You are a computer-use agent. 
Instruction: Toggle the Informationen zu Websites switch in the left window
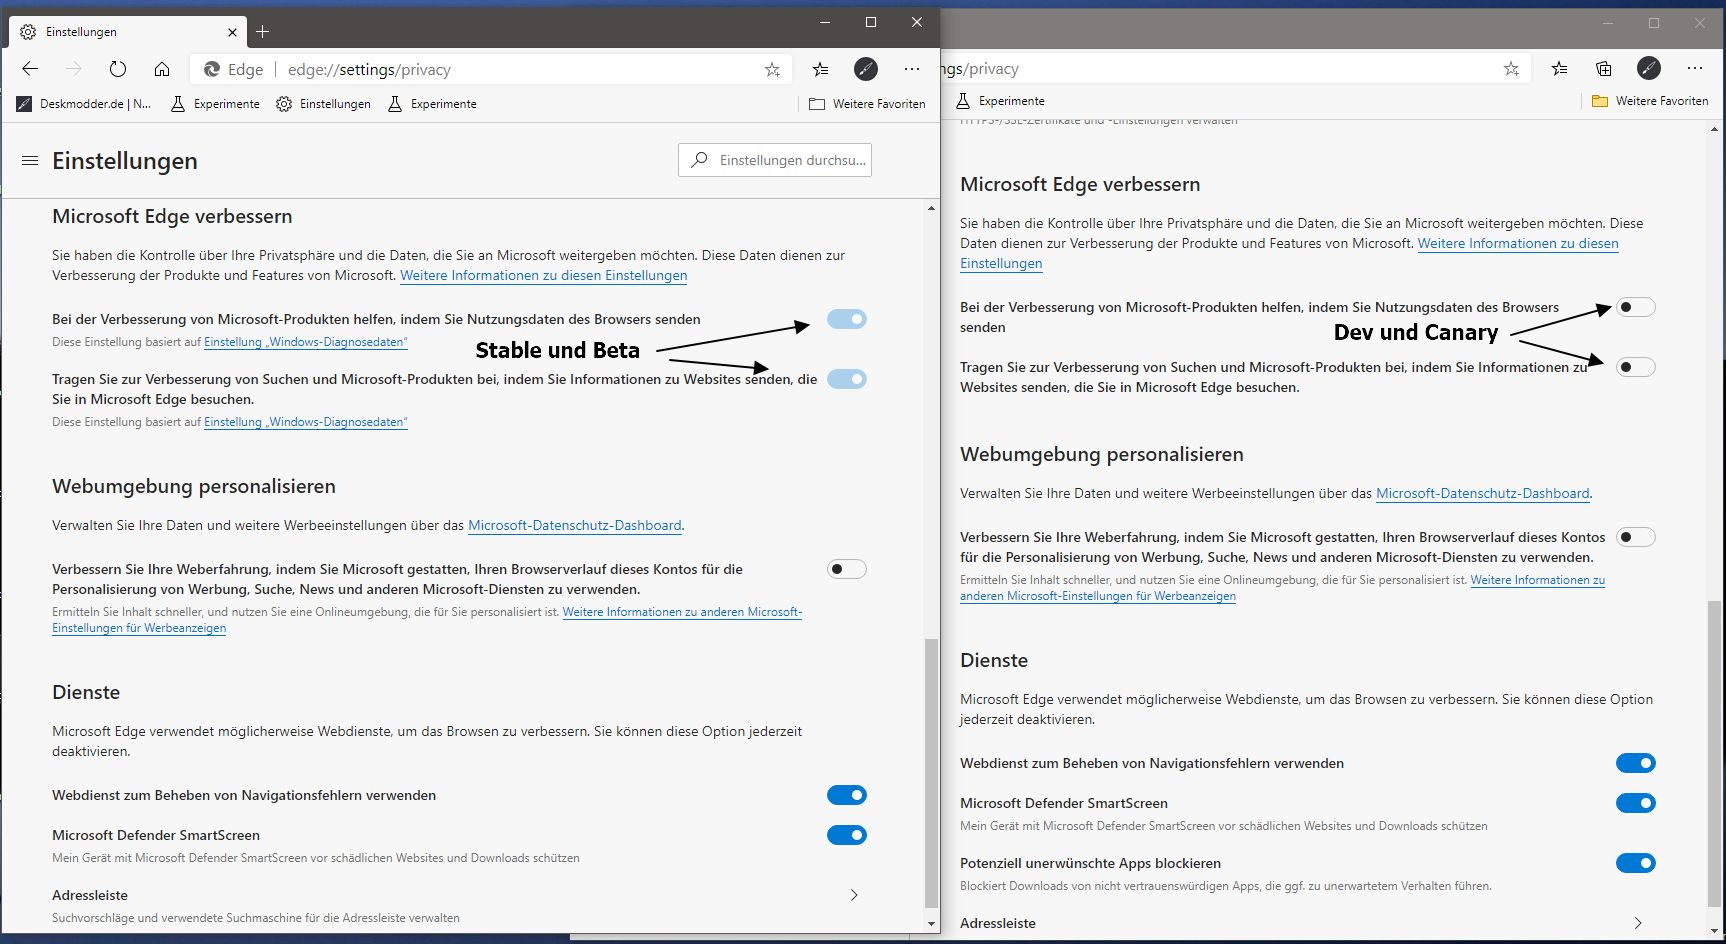847,379
